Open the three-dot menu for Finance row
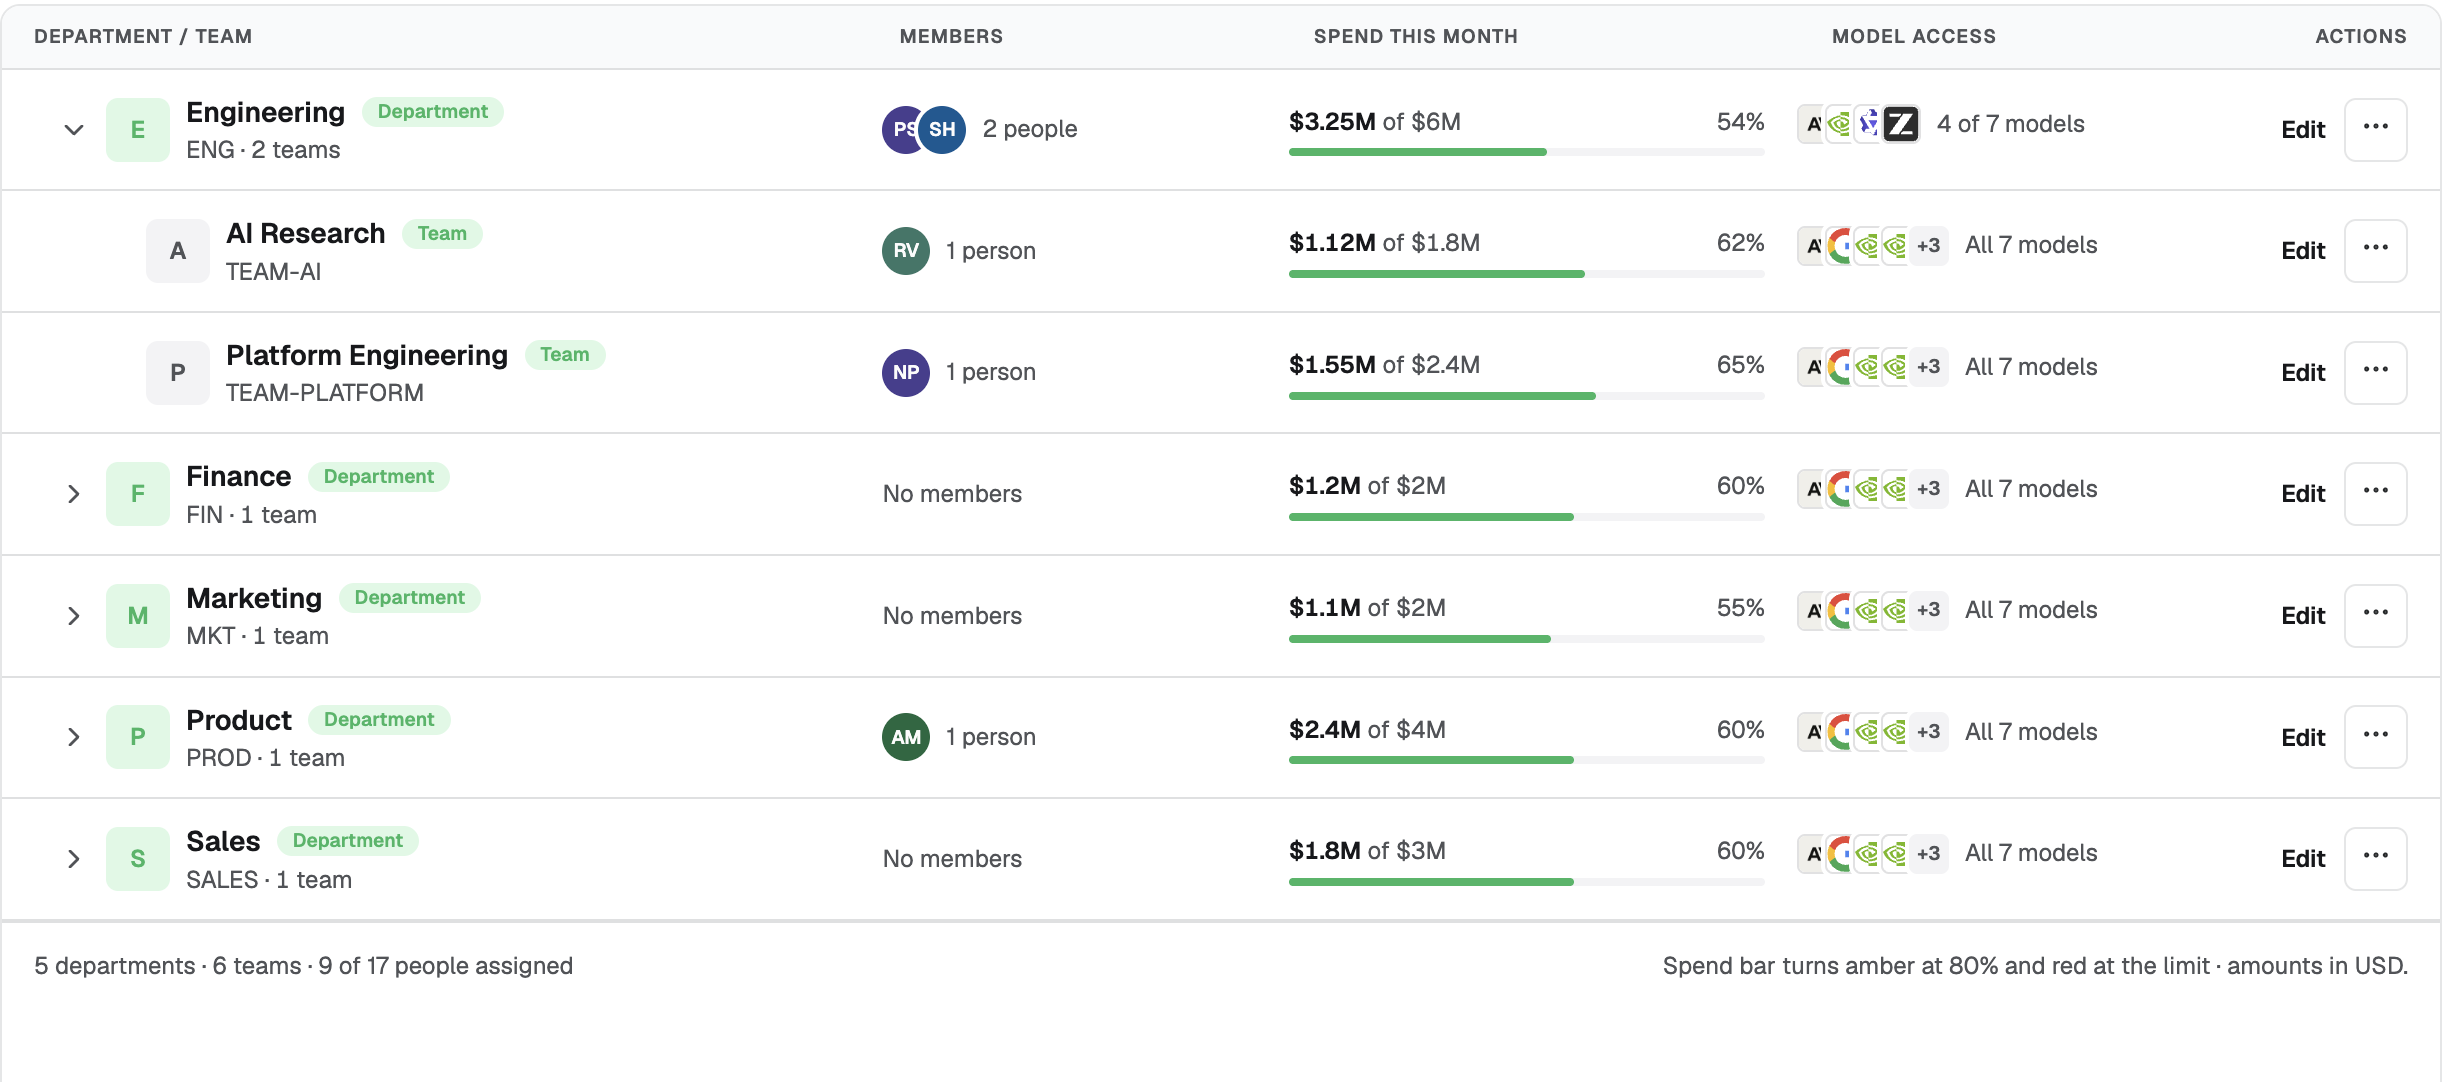The height and width of the screenshot is (1082, 2454). pos(2375,493)
